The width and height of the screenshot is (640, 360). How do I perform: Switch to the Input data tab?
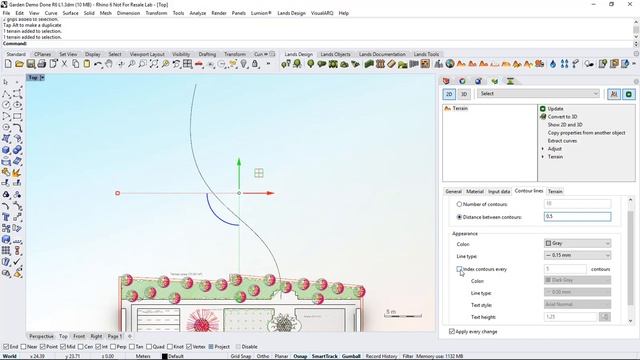[x=499, y=191]
